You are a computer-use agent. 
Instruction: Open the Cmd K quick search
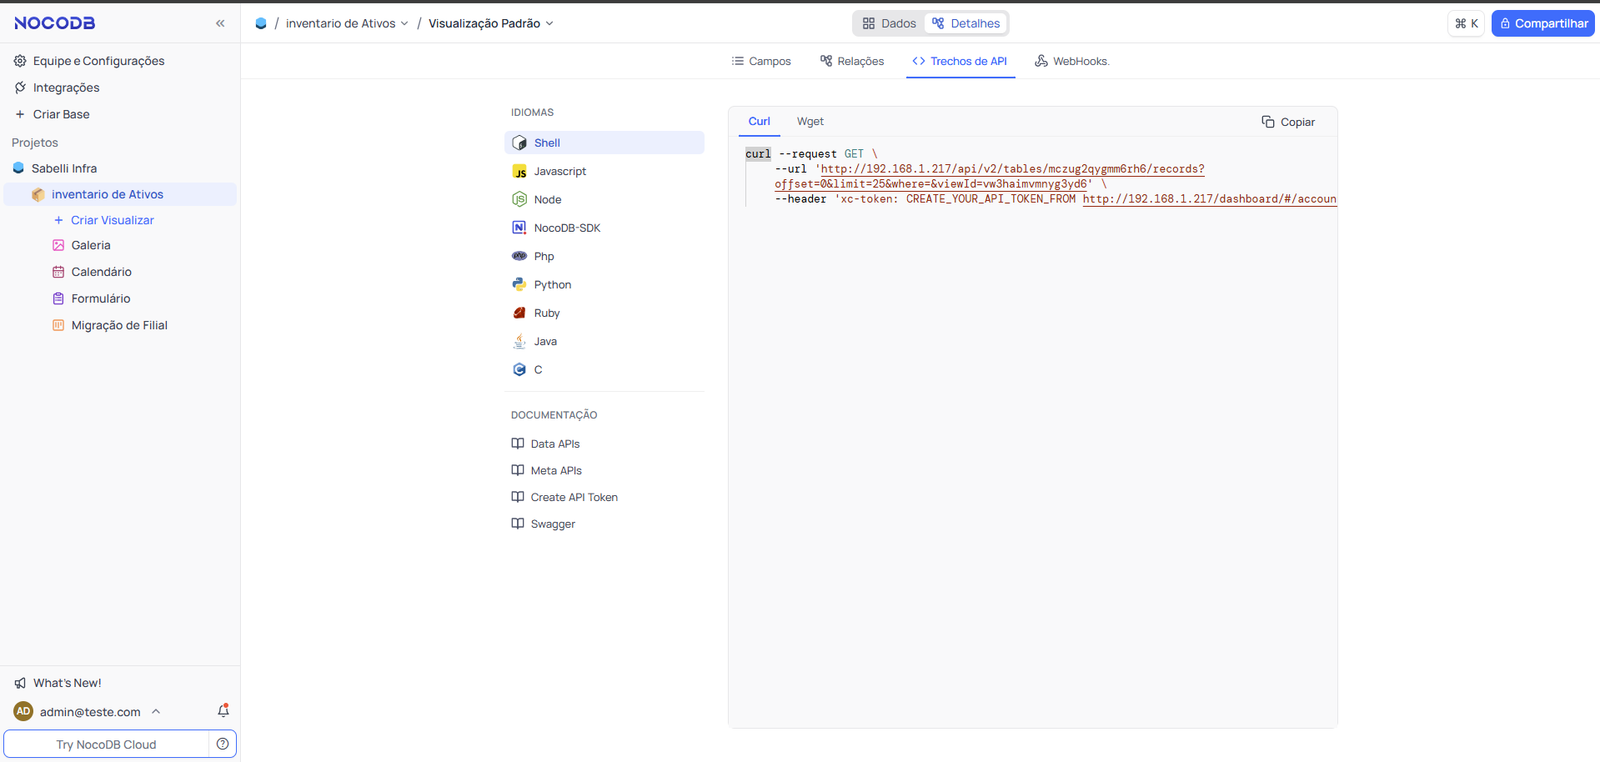tap(1466, 23)
